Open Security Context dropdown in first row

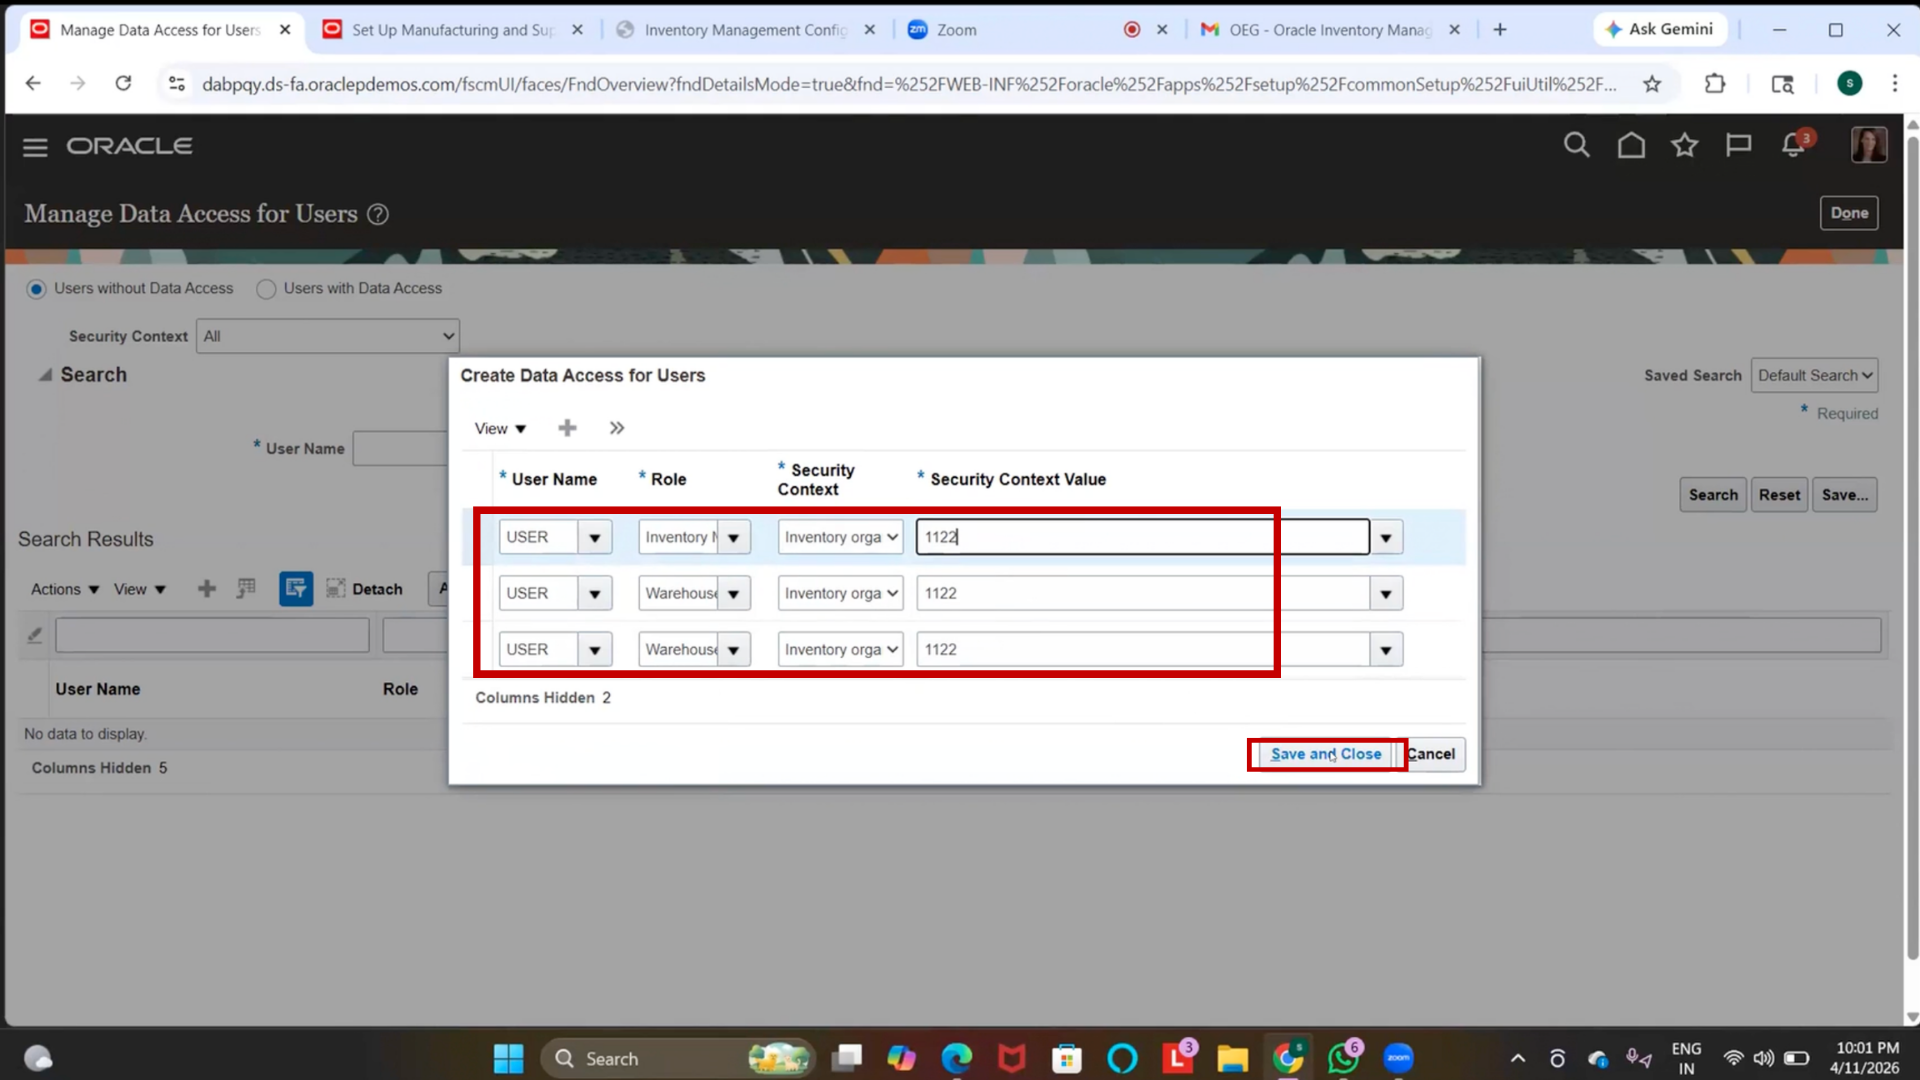point(840,538)
